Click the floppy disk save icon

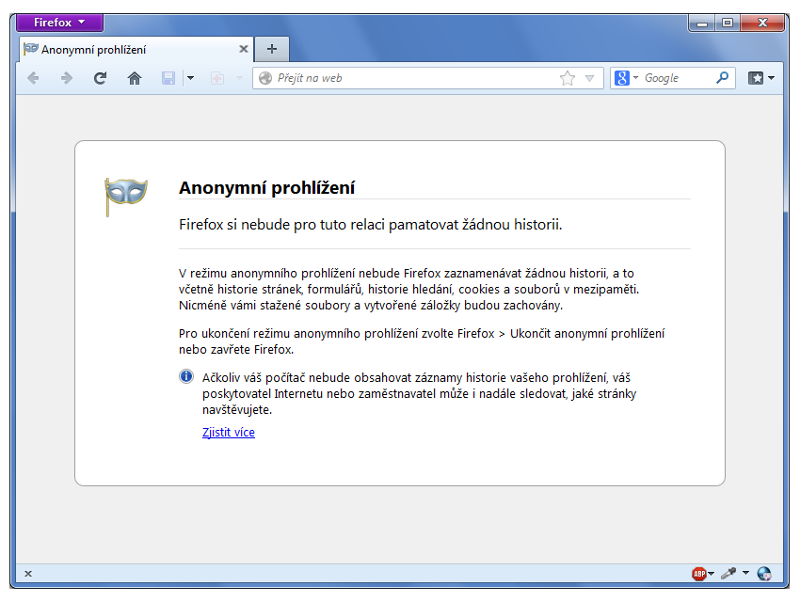click(x=169, y=78)
